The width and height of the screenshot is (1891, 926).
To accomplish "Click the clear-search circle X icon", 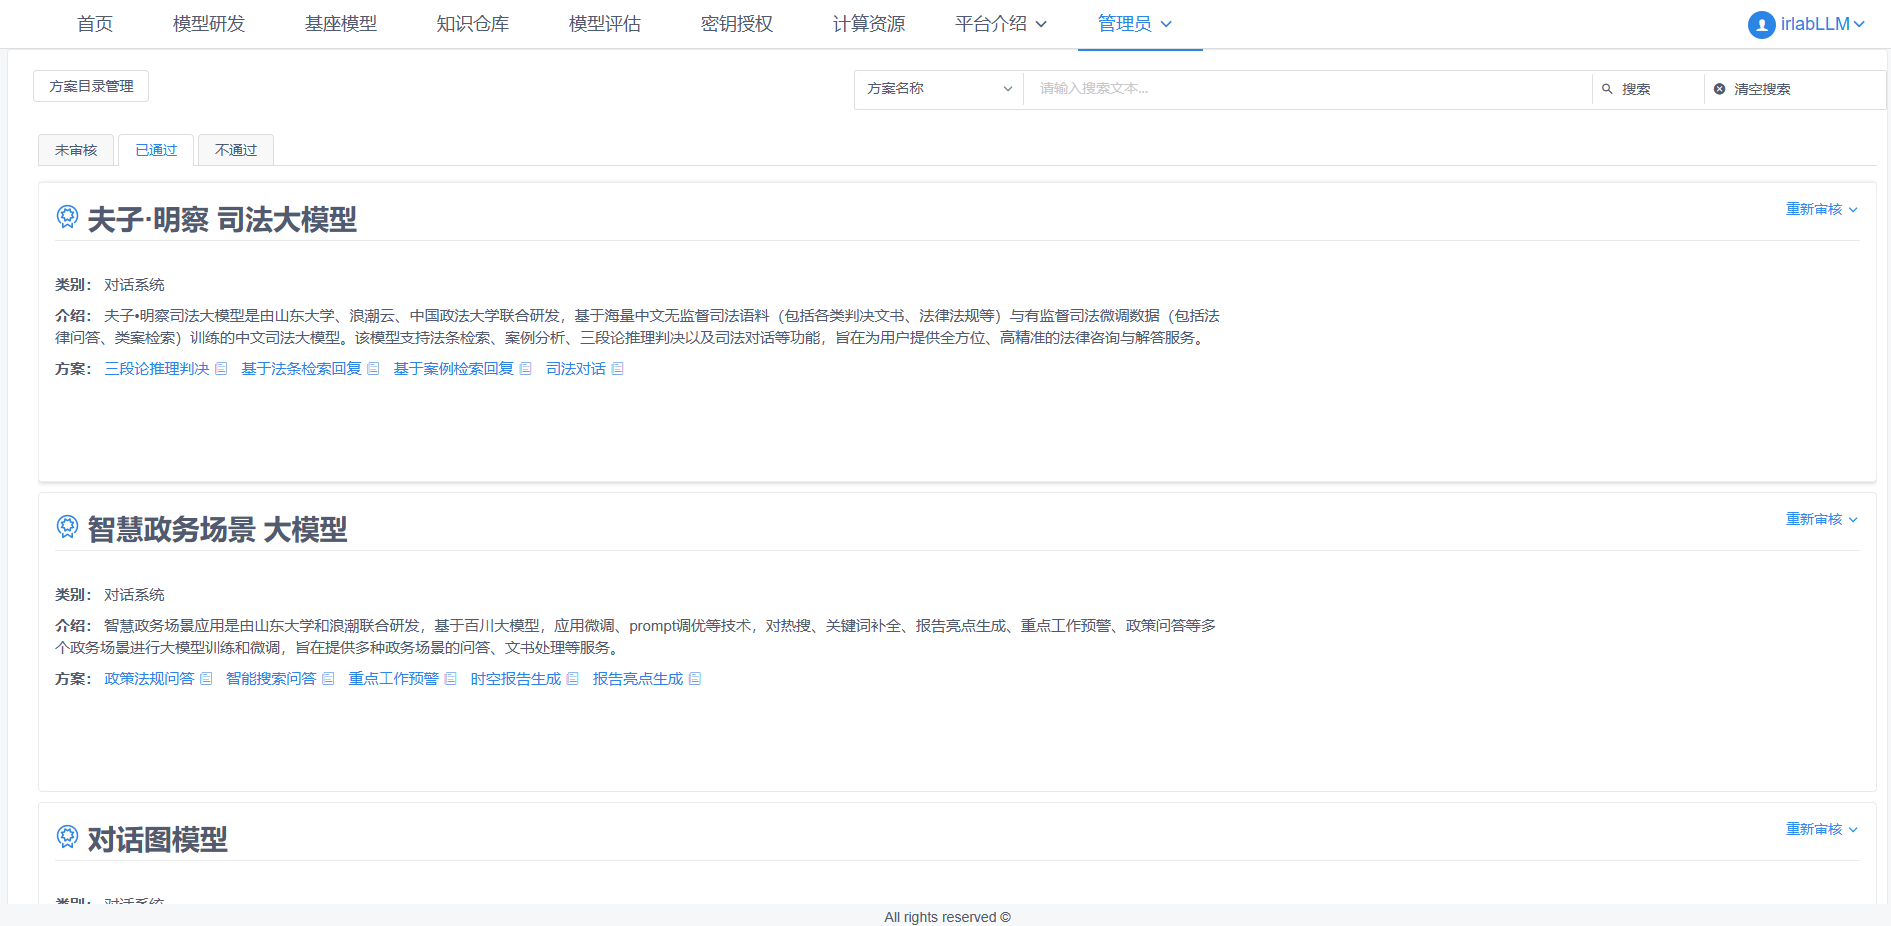I will point(1719,89).
